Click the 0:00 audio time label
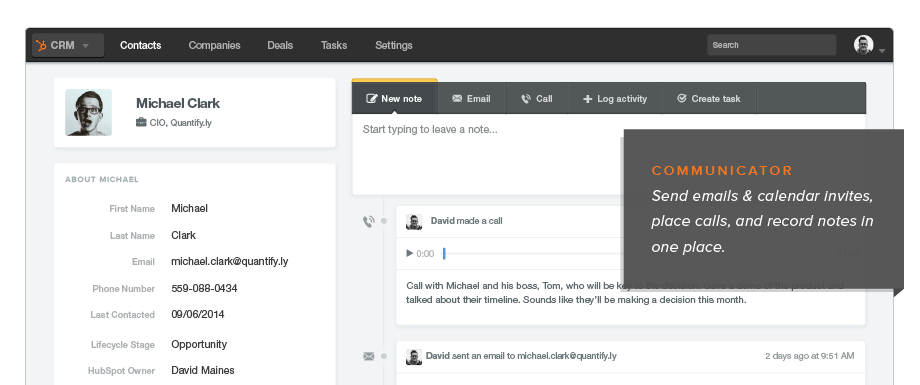Image resolution: width=920 pixels, height=385 pixels. click(425, 254)
